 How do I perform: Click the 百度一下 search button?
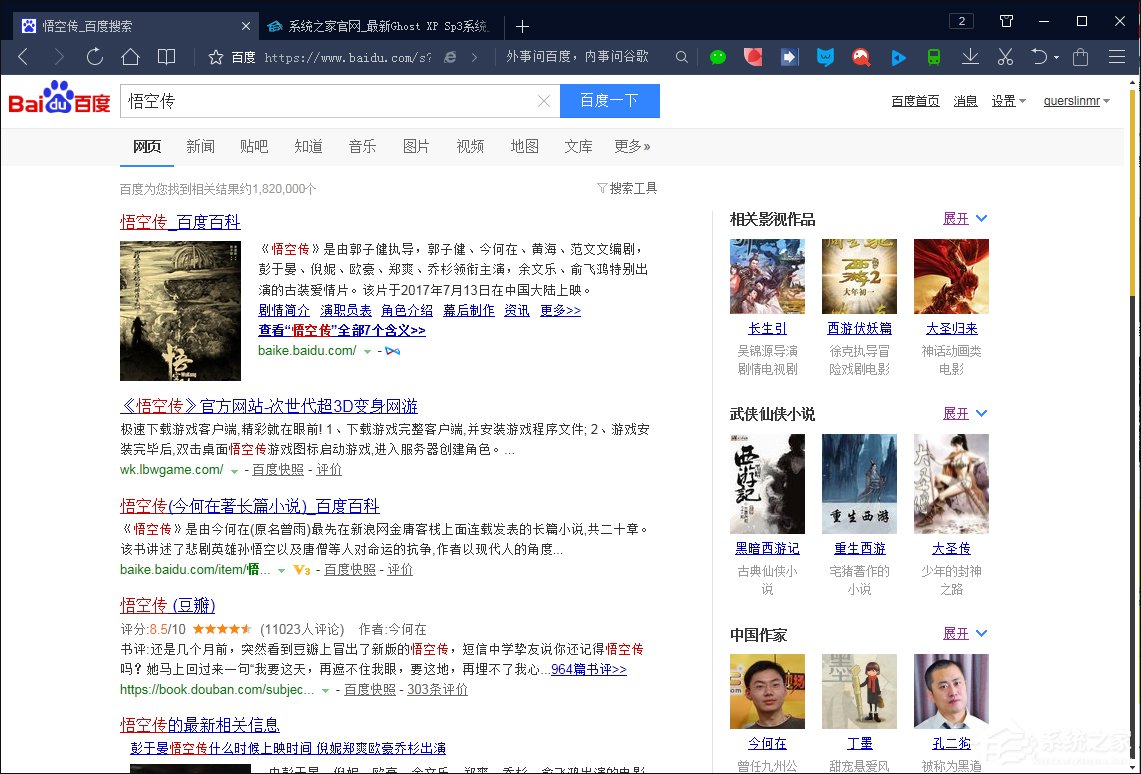610,101
